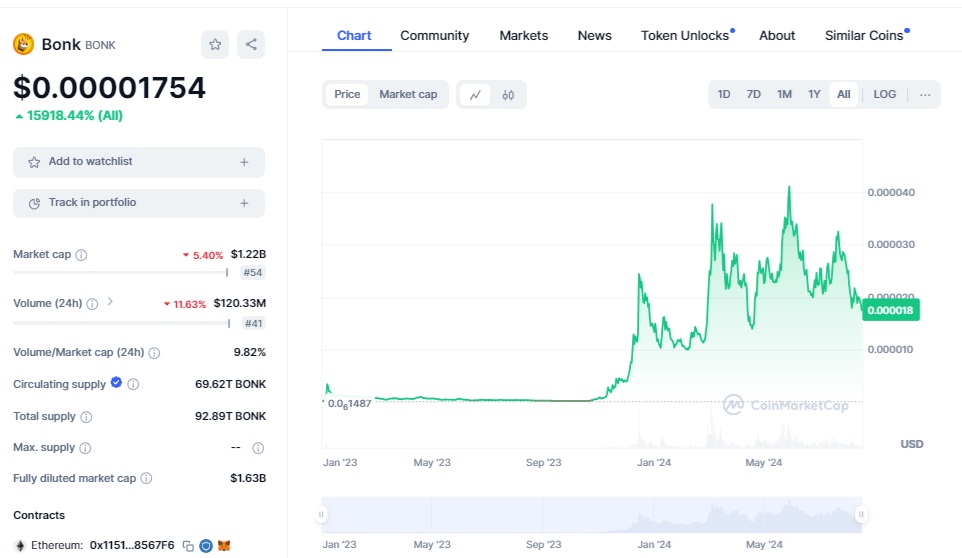962x558 pixels.
Task: Select the 7D time range button
Action: [754, 94]
